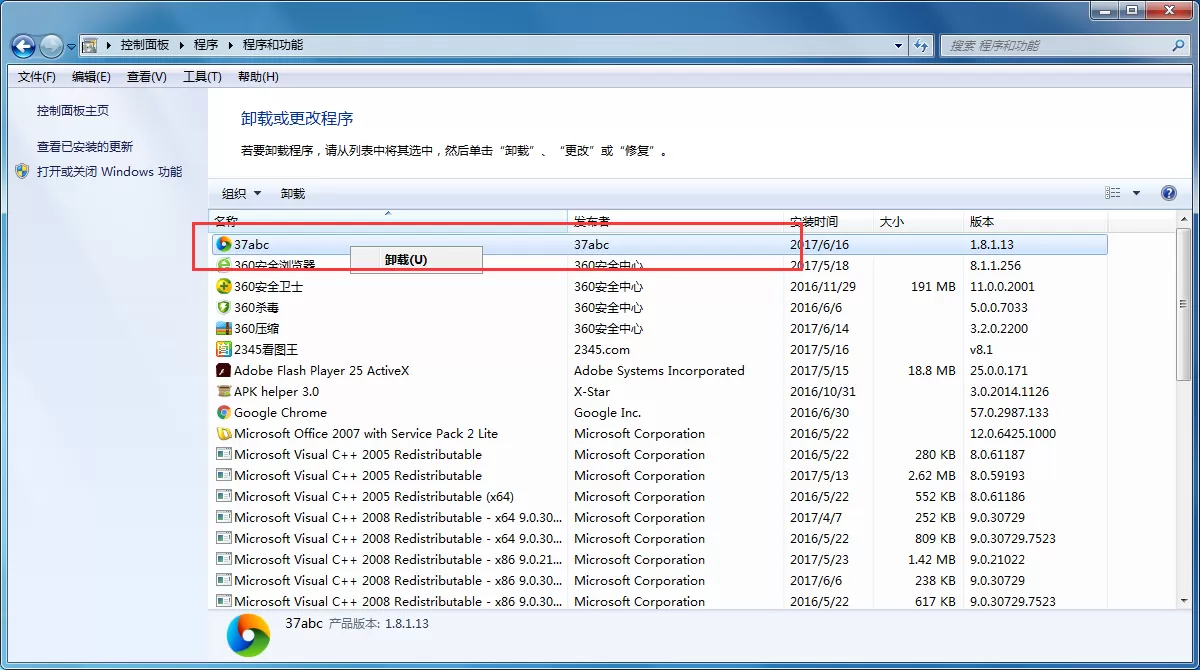Click the refresh button beside address bar
Viewport: 1200px width, 670px height.
coord(921,45)
